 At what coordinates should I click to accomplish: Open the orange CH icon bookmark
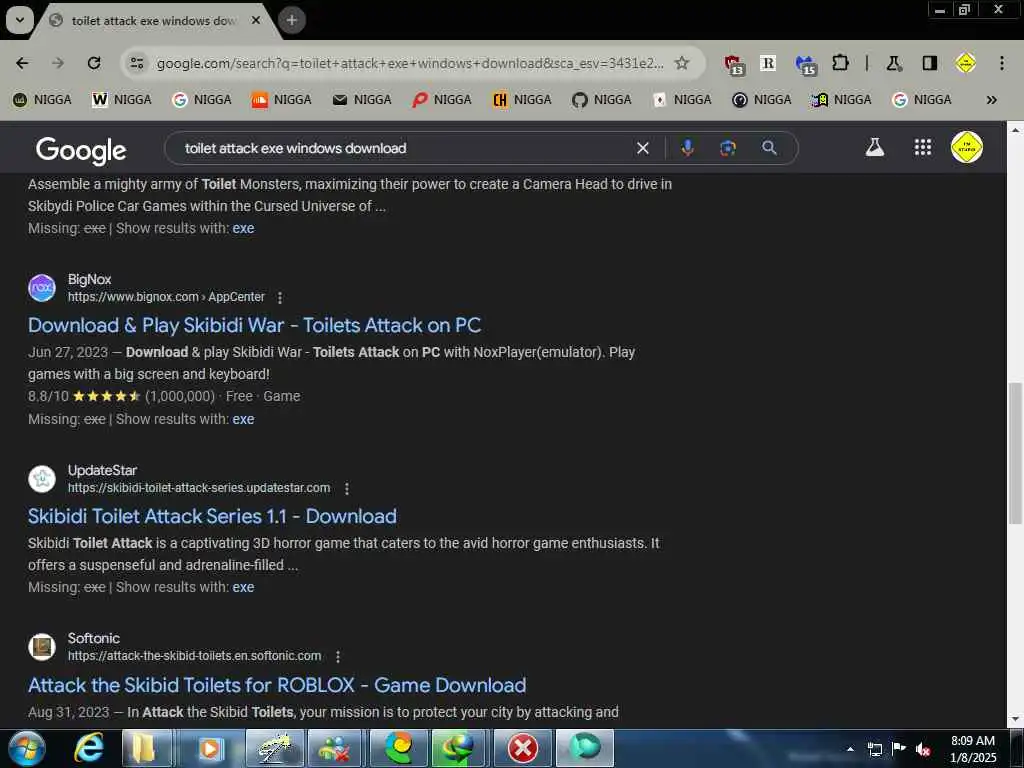coord(522,99)
